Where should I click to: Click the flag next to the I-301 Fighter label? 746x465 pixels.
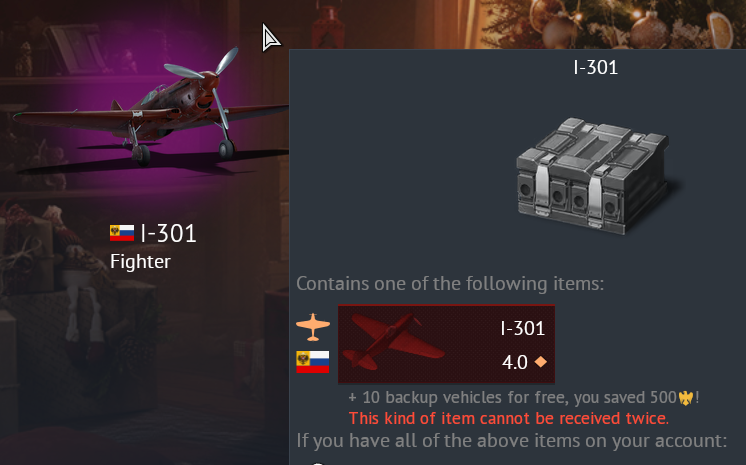pos(122,233)
